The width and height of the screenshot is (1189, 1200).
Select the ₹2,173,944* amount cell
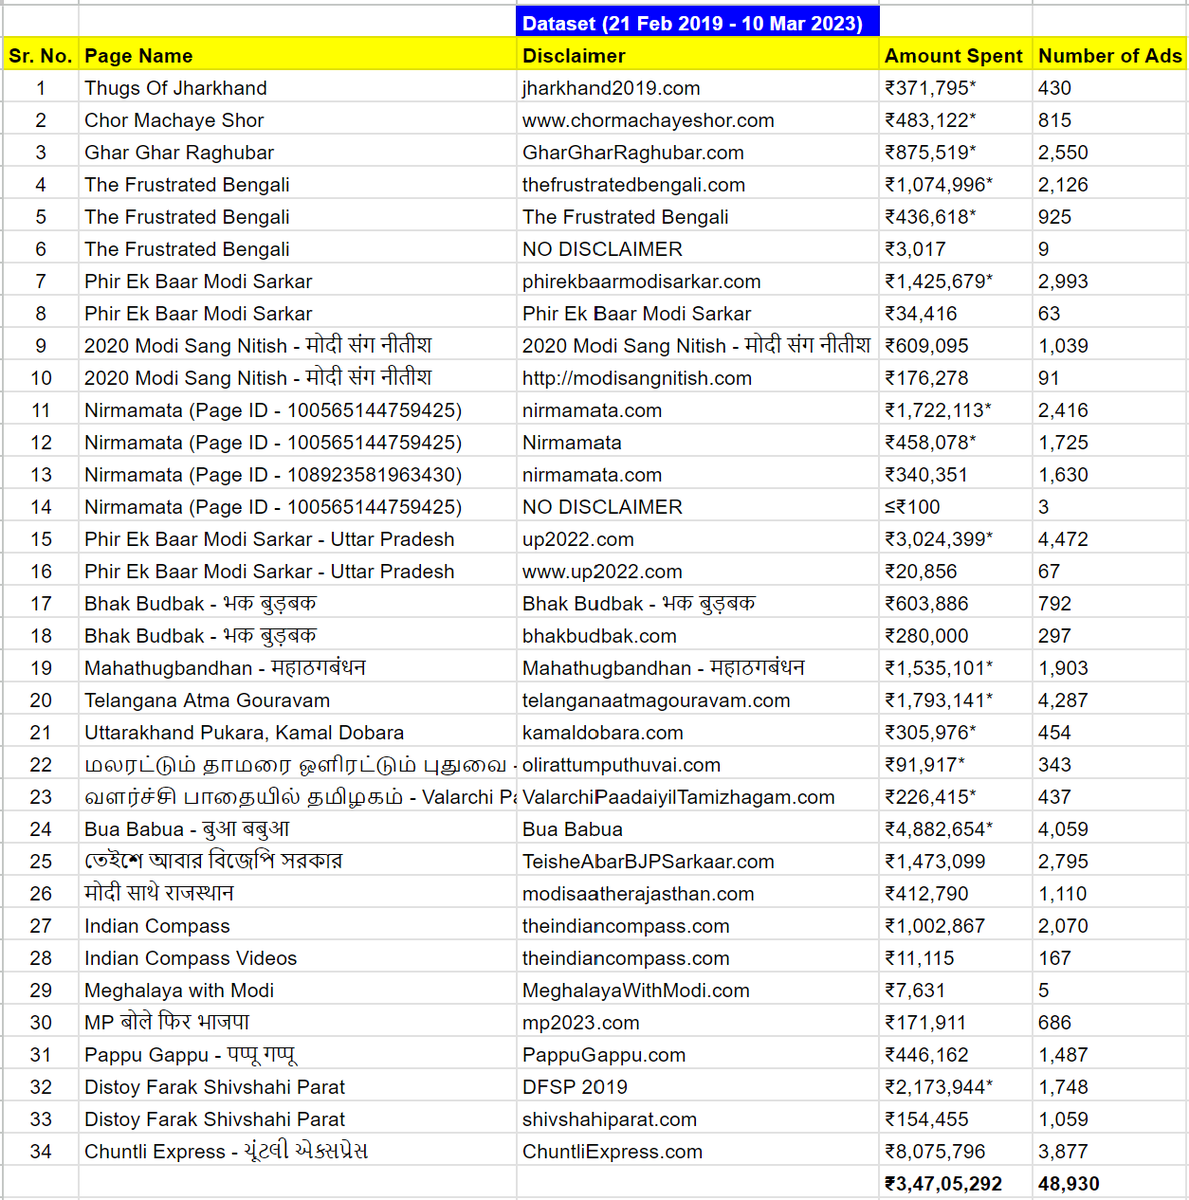[x=956, y=1087]
